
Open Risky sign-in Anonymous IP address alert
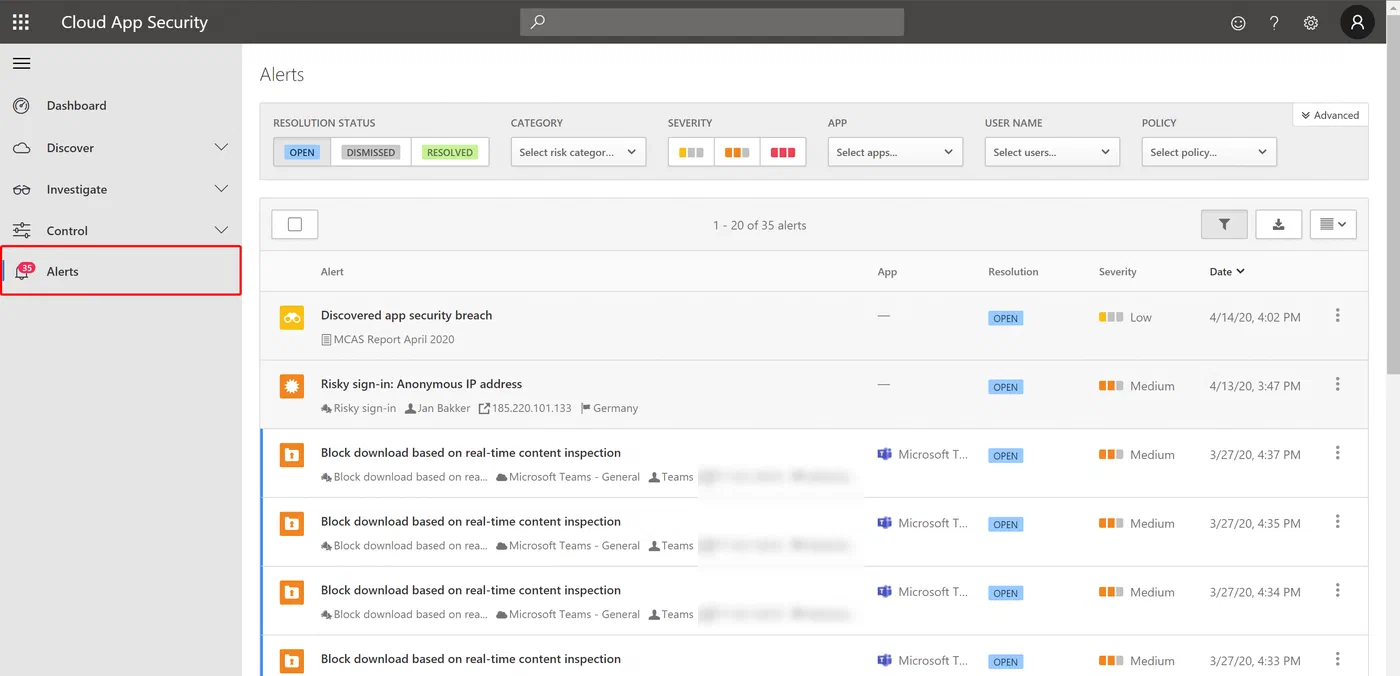pos(421,384)
